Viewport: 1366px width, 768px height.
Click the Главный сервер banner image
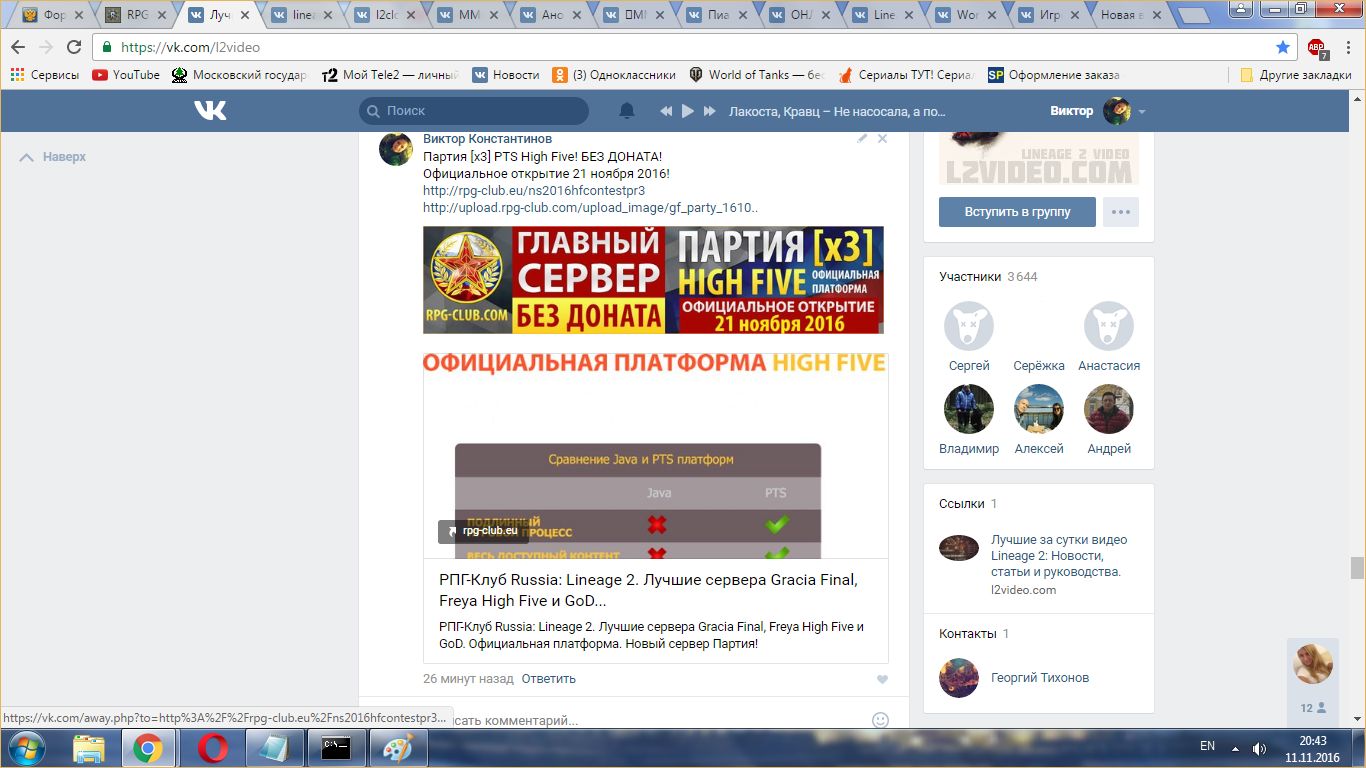click(x=653, y=280)
